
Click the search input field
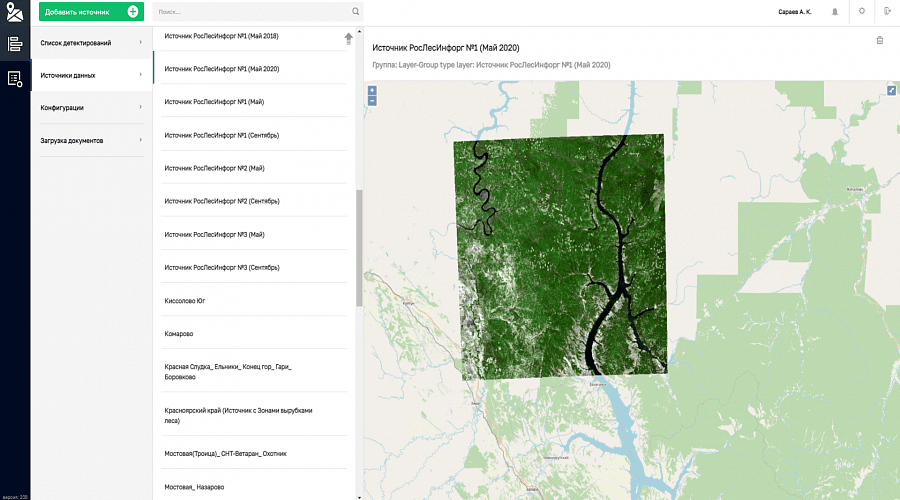tap(250, 12)
